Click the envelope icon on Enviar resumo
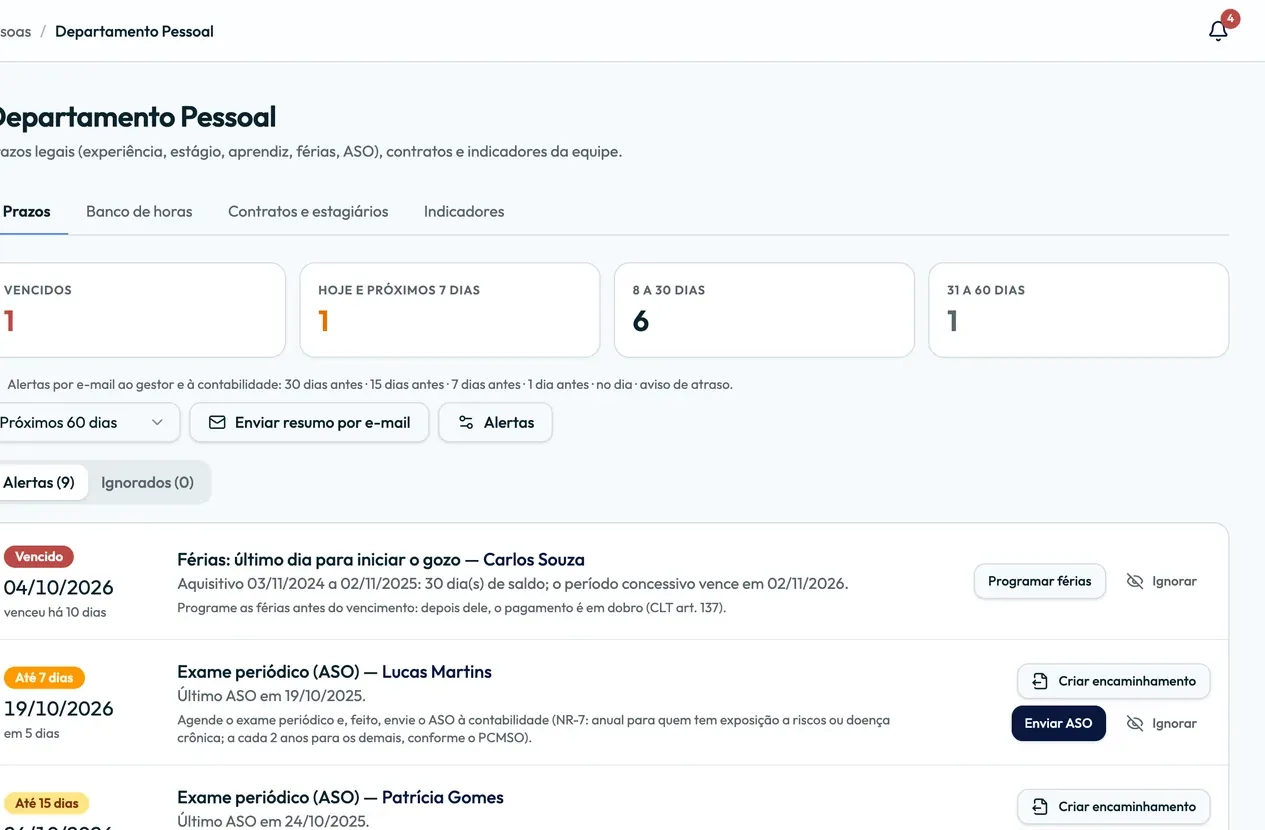Image resolution: width=1265 pixels, height=830 pixels. (217, 423)
